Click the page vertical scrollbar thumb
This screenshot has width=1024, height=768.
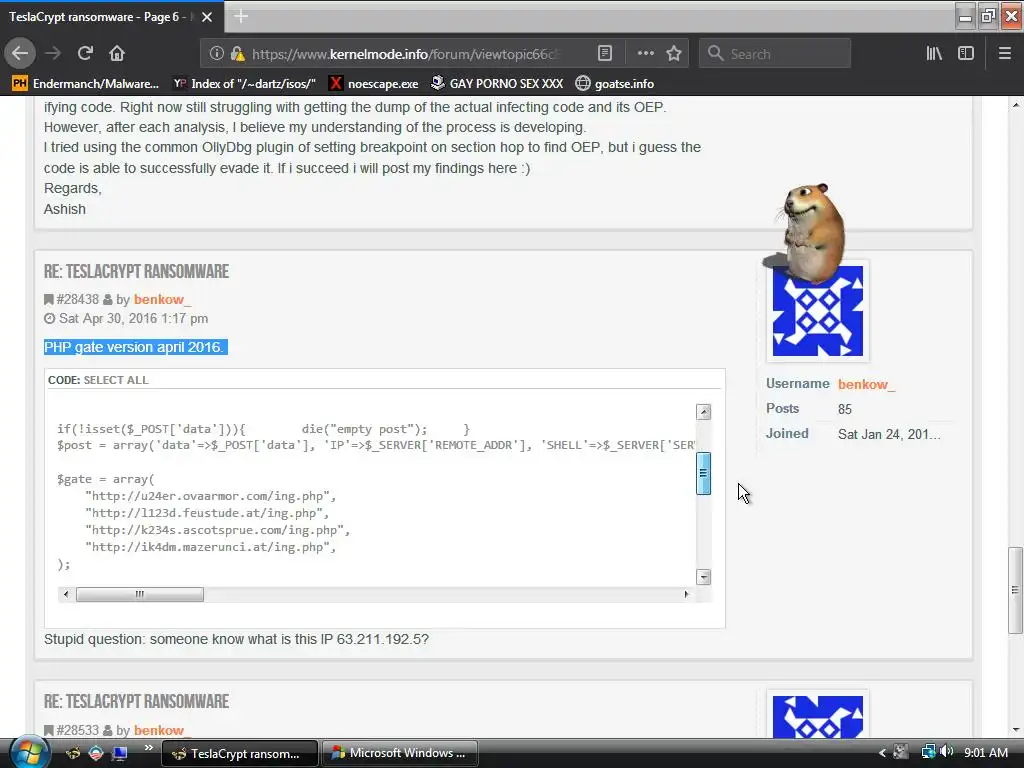pyautogui.click(x=1015, y=590)
